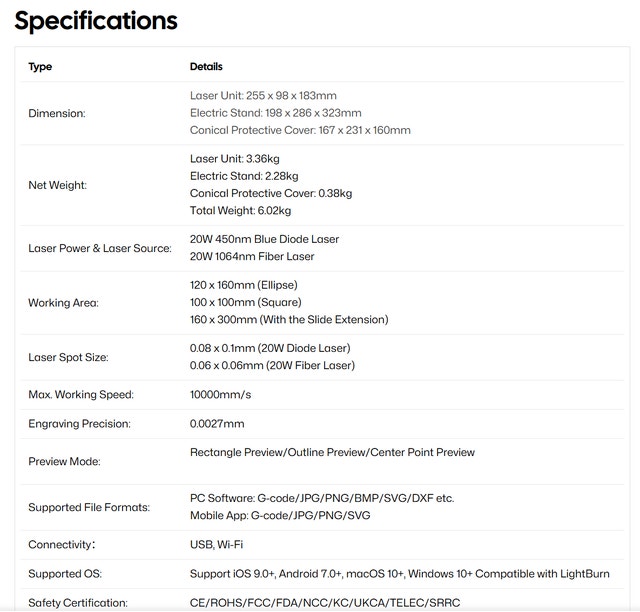The height and width of the screenshot is (612, 640).
Task: Click the Preview Mode row label
Action: click(x=64, y=461)
